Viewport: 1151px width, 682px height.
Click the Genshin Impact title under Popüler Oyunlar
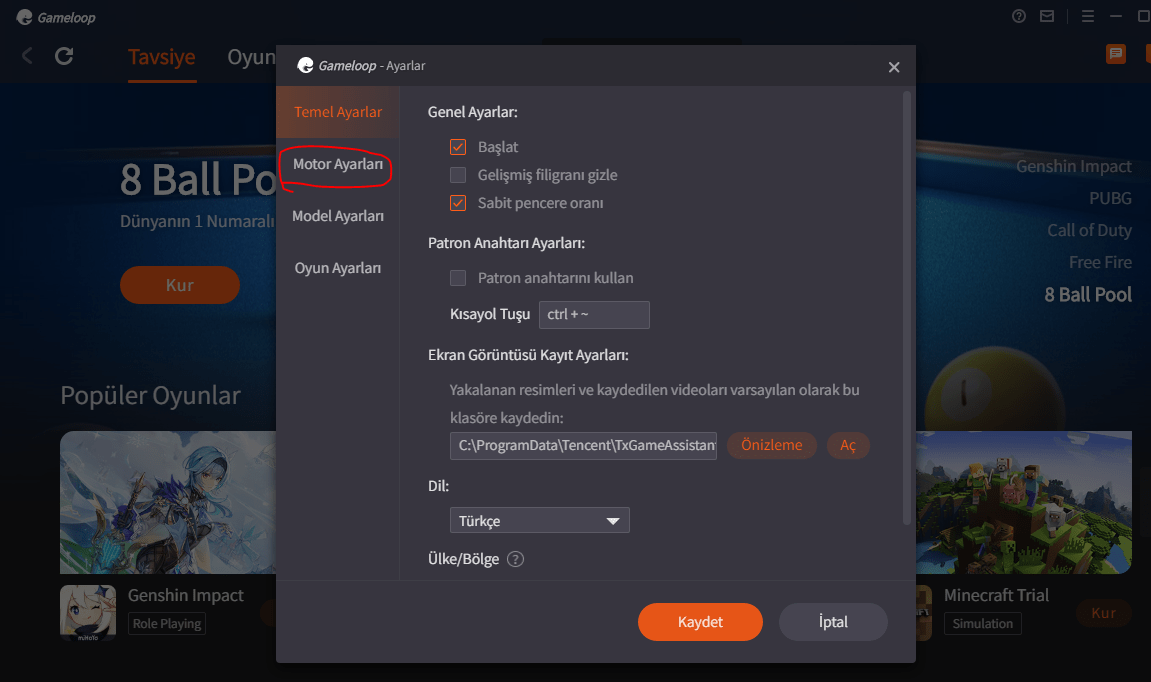186,595
